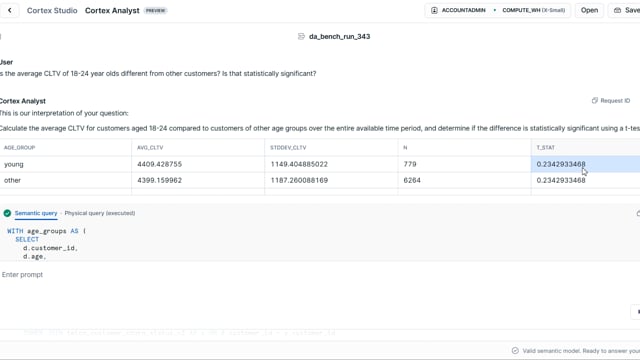Select highlighted T_STAT cell in young row
Screen dimensions: 640x360
585,164
